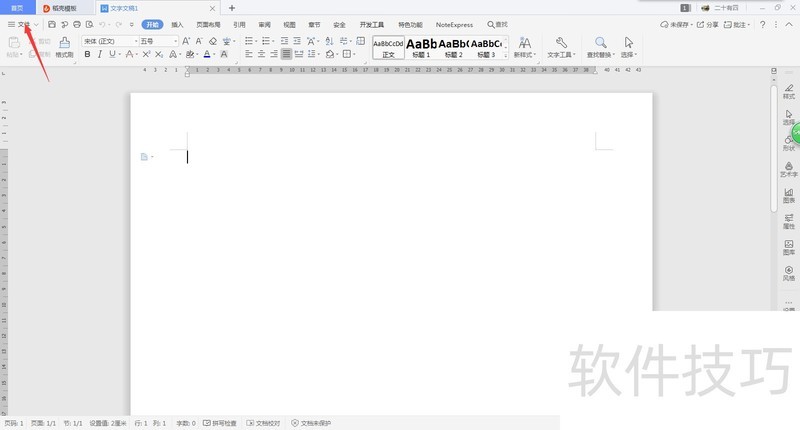This screenshot has height=430, width=800.
Task: Open the 文件 menu
Action: (23, 24)
